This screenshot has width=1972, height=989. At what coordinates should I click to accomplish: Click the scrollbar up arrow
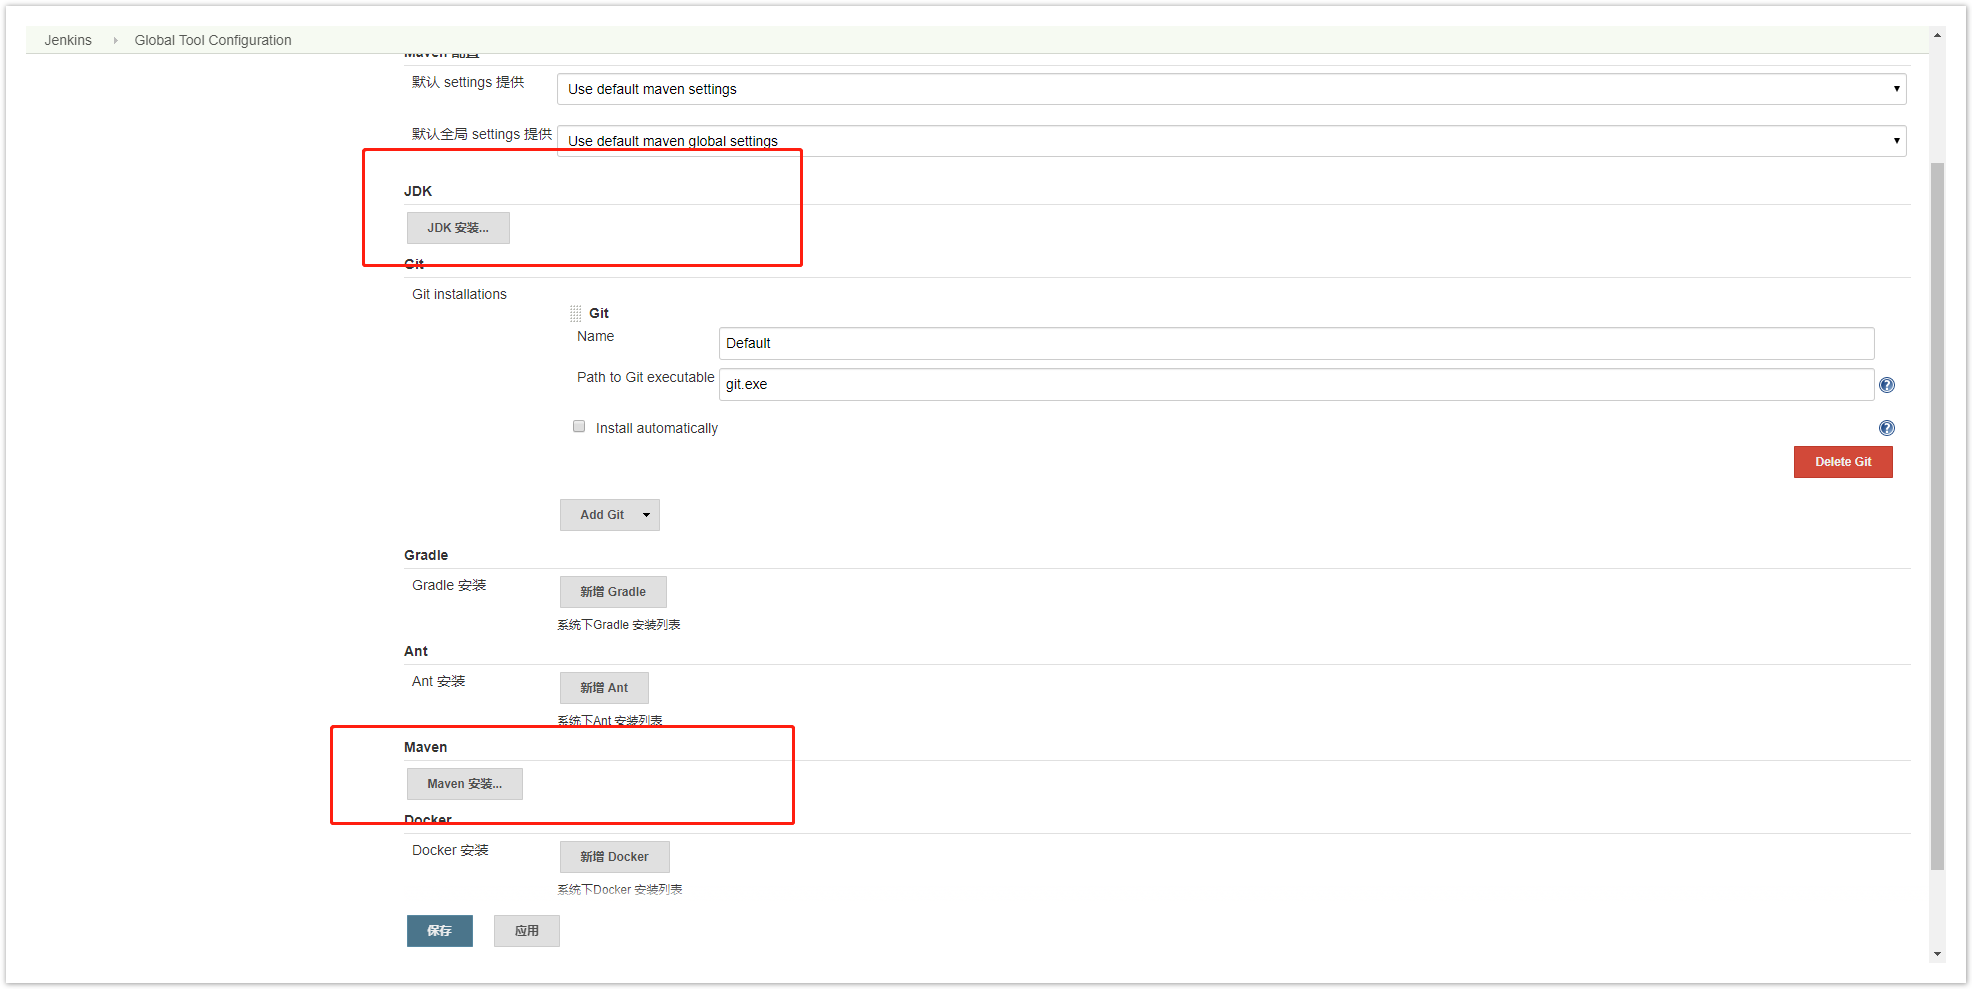coord(1937,35)
